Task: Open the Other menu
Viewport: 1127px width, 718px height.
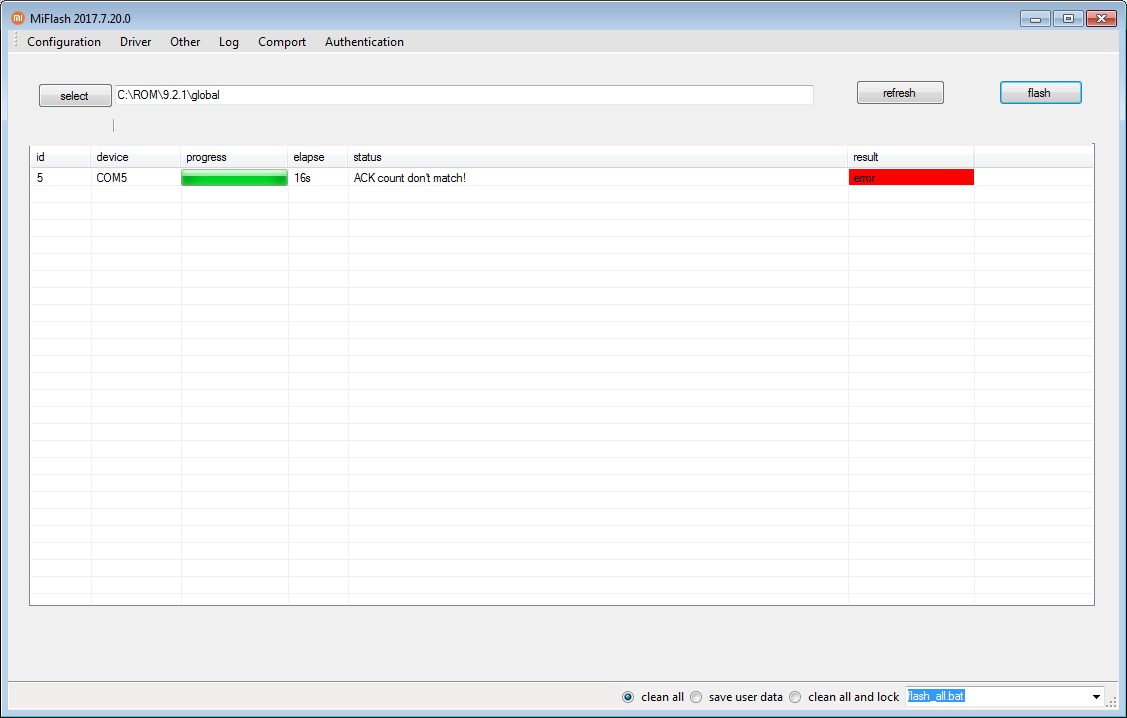Action: tap(185, 42)
